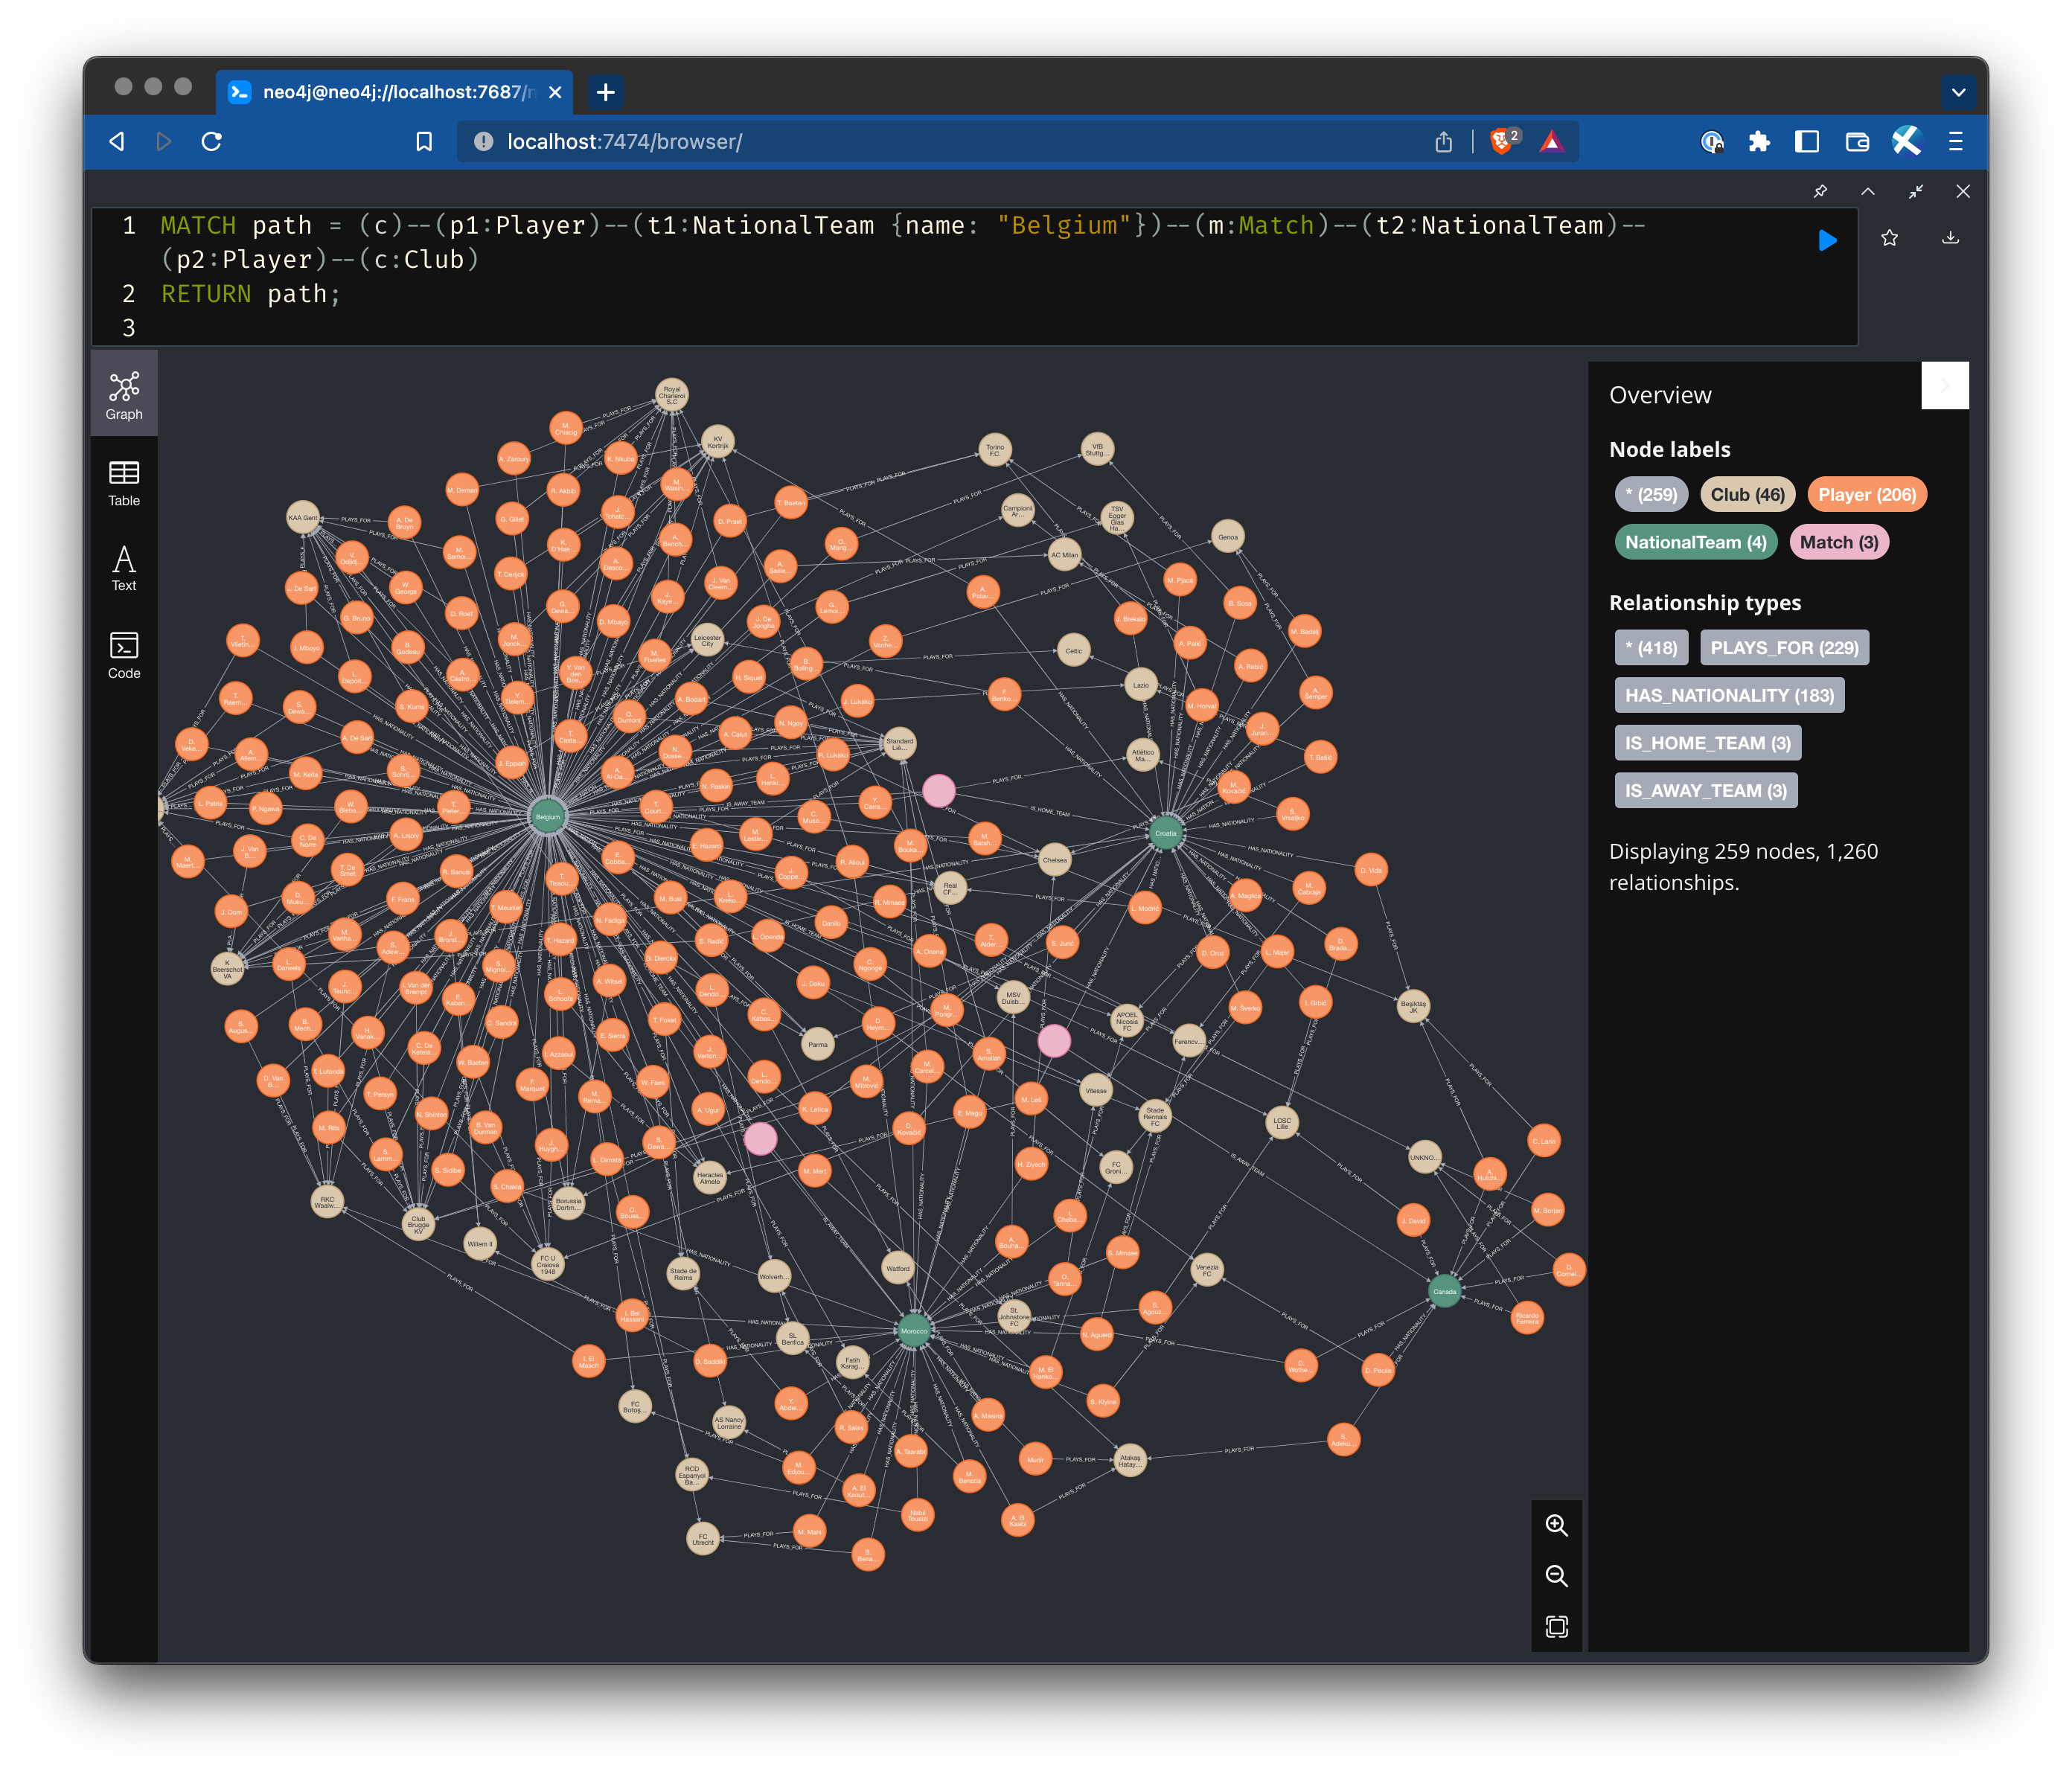Select the Club (46) node label
2072x1774 pixels.
click(1747, 494)
